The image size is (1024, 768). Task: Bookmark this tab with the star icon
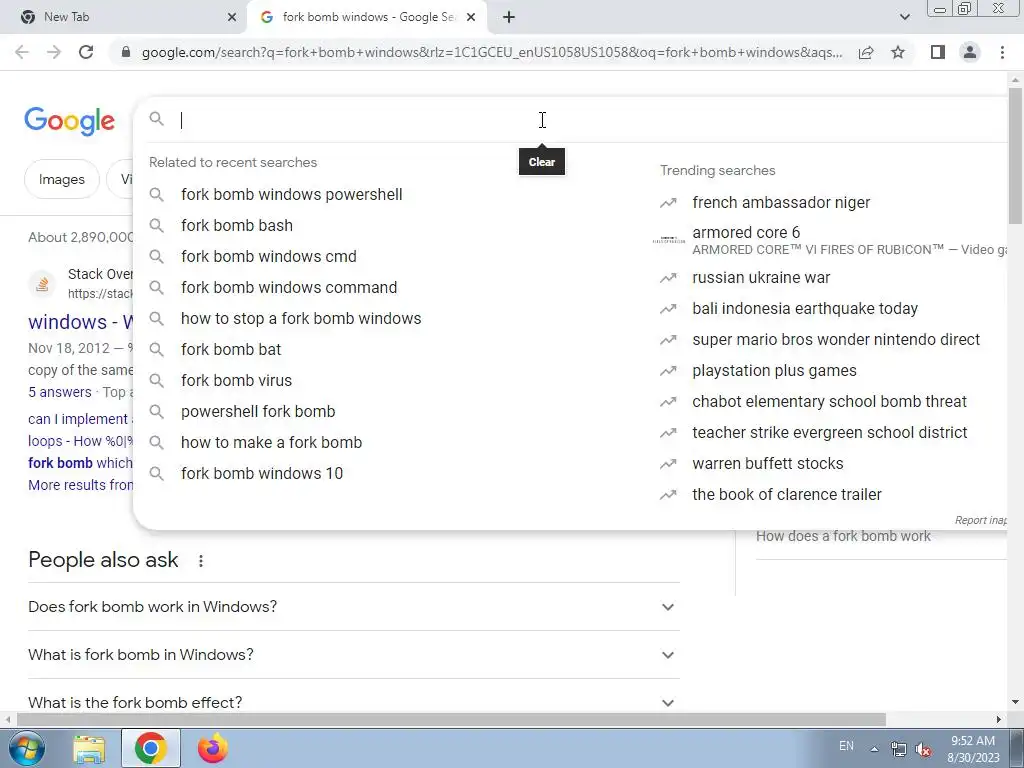898,52
